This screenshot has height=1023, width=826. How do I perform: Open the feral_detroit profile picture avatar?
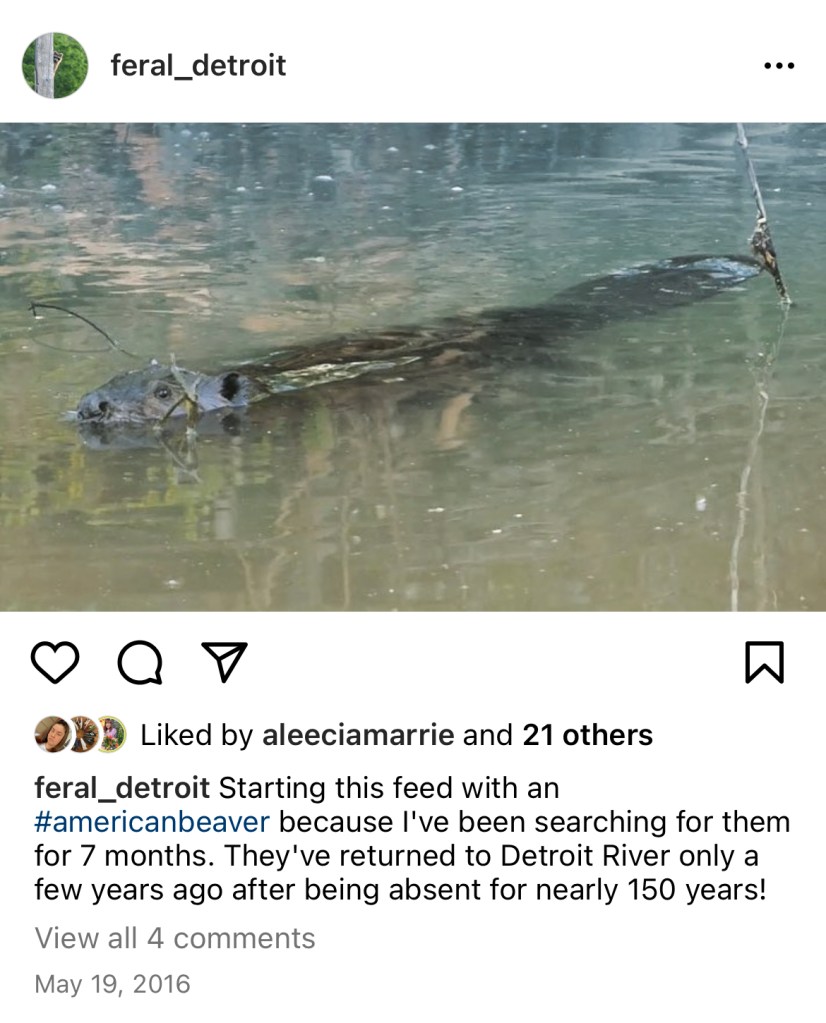55,66
